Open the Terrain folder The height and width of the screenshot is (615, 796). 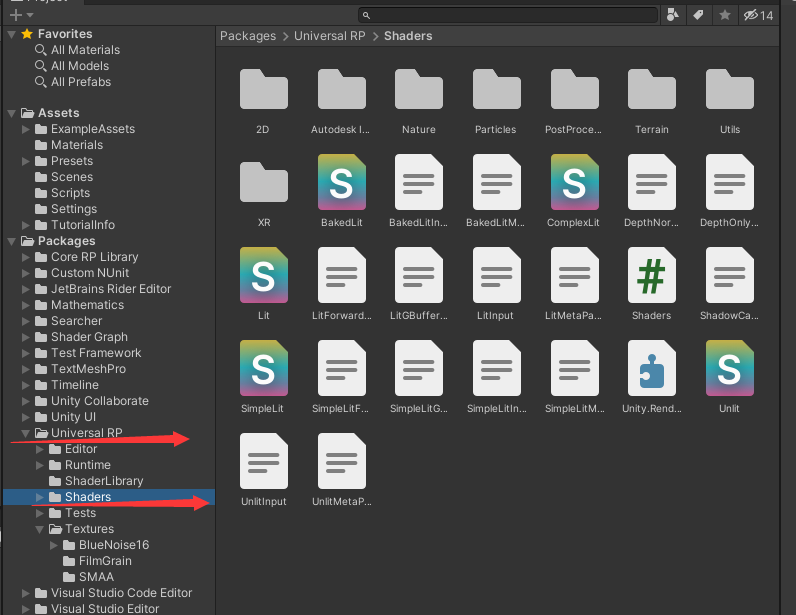coord(652,89)
